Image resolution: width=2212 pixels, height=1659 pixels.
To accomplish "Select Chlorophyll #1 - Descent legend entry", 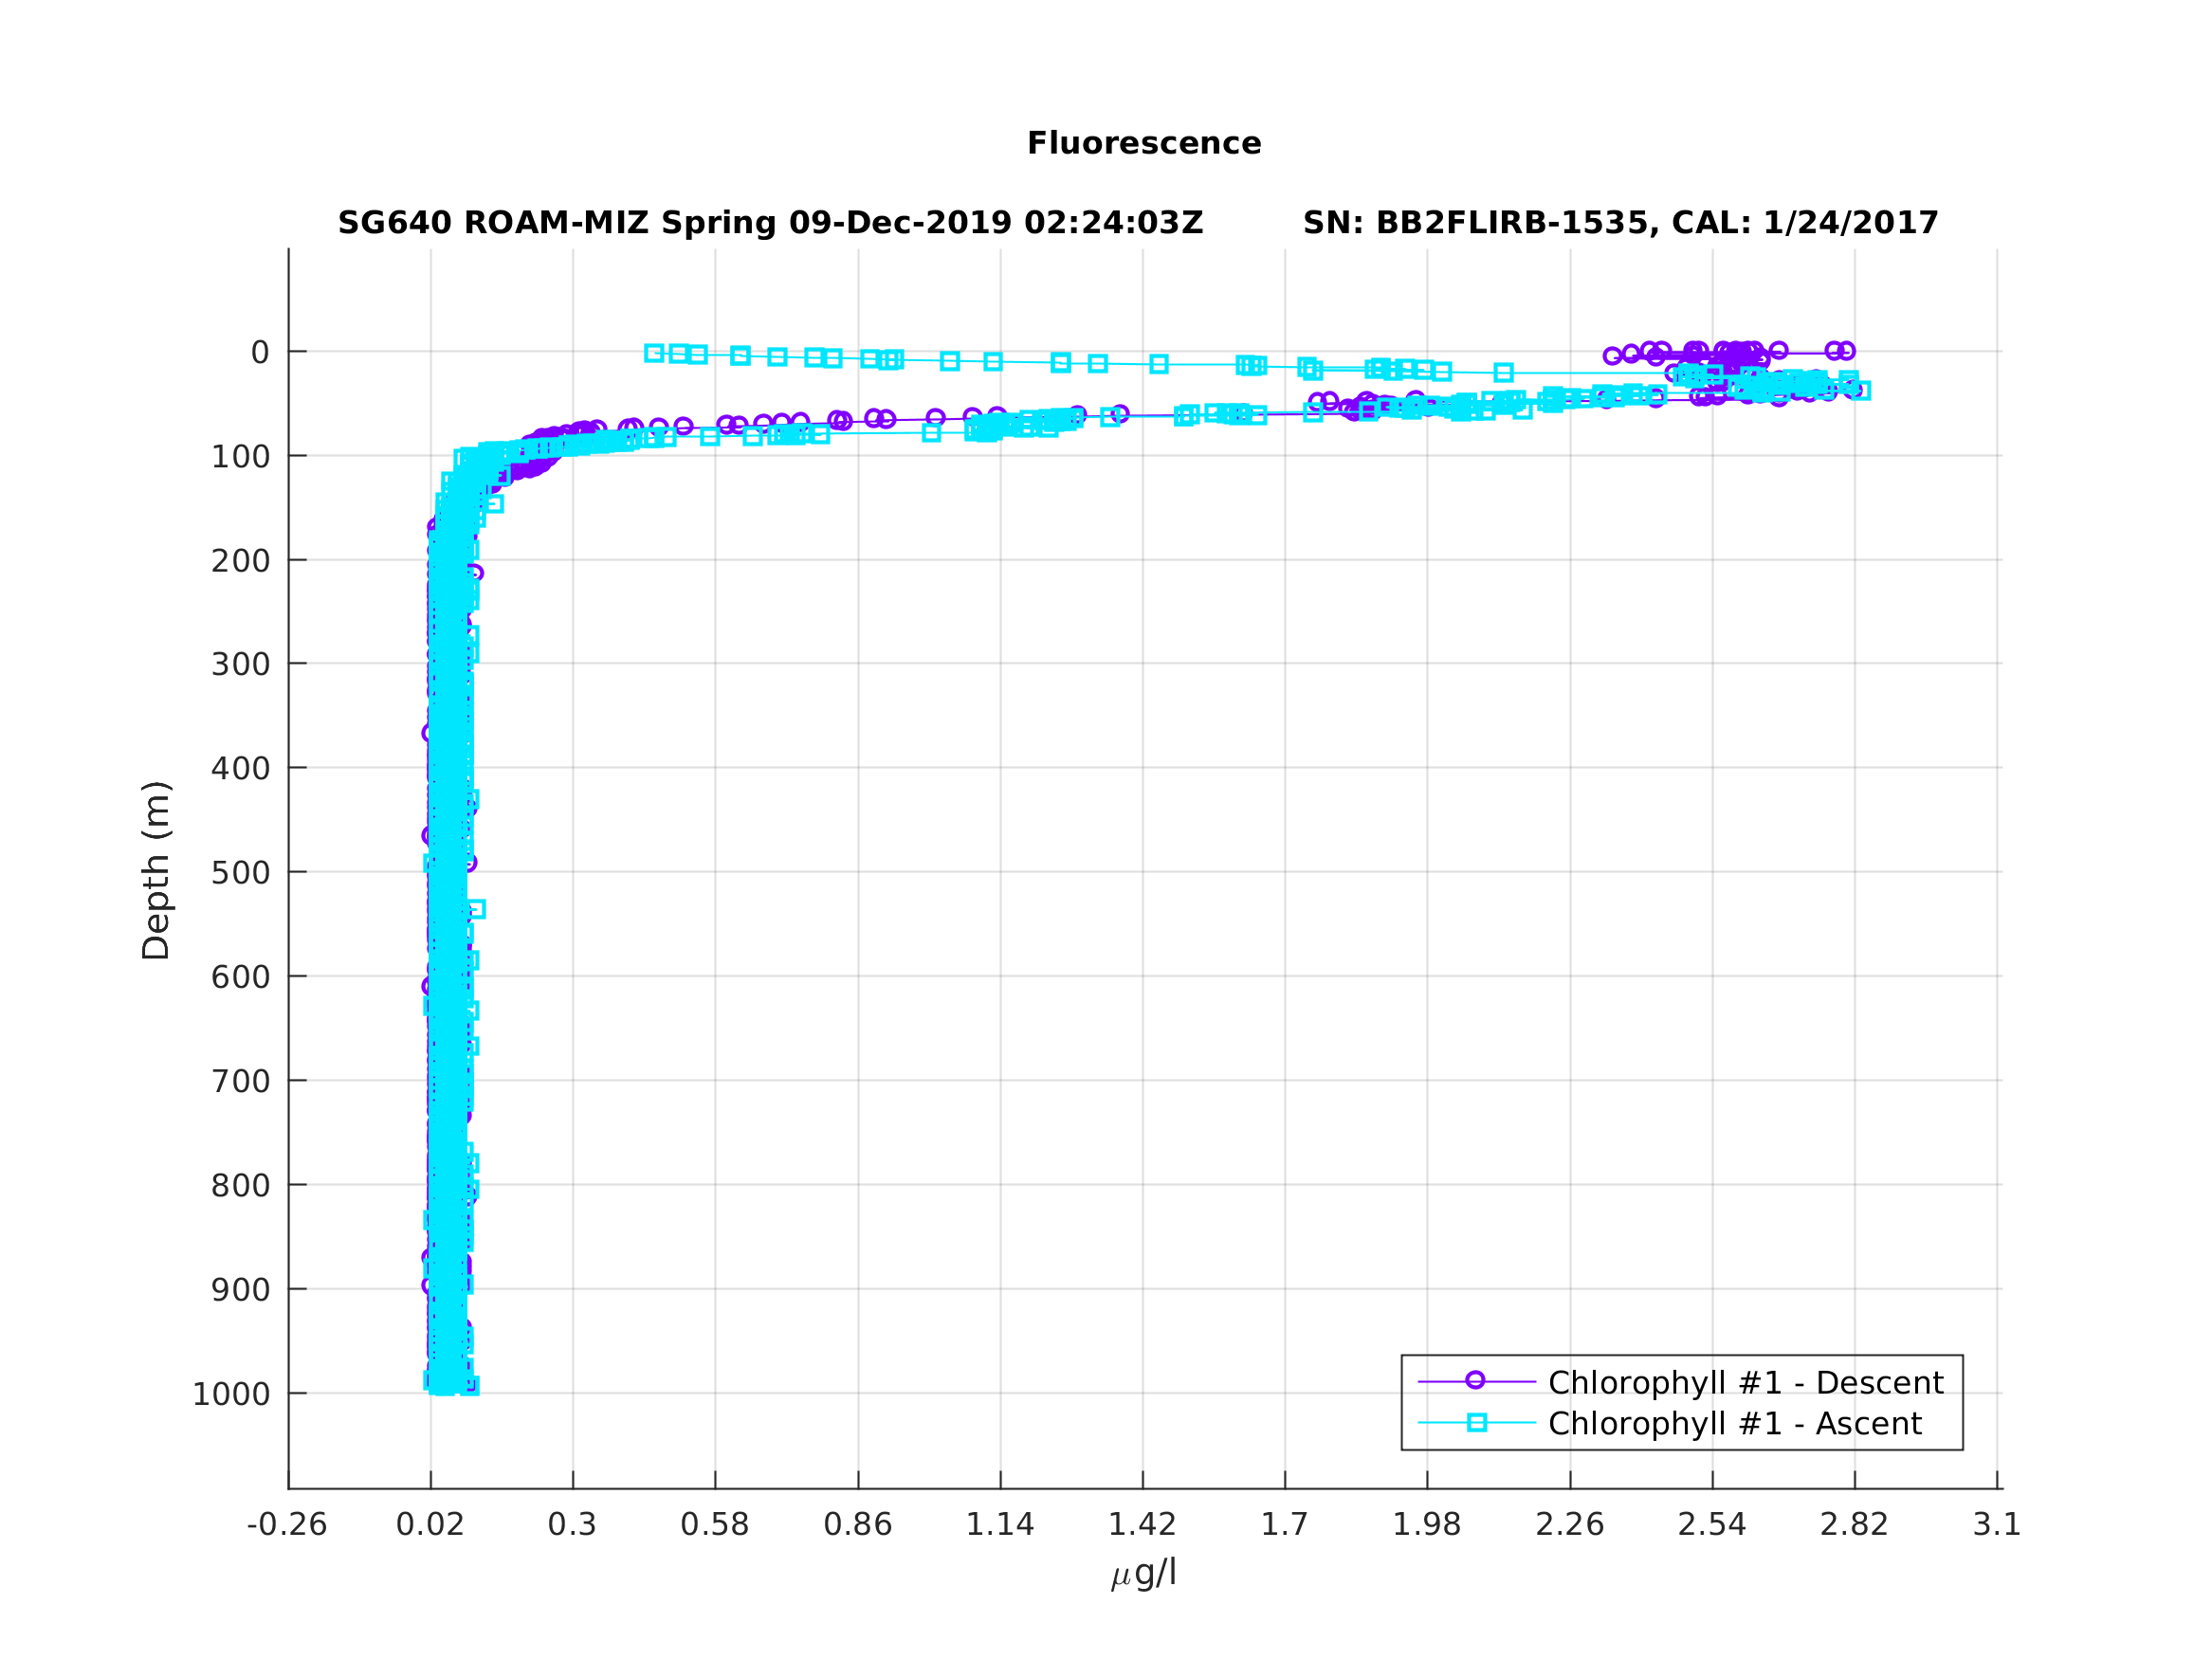I will coord(1745,1383).
